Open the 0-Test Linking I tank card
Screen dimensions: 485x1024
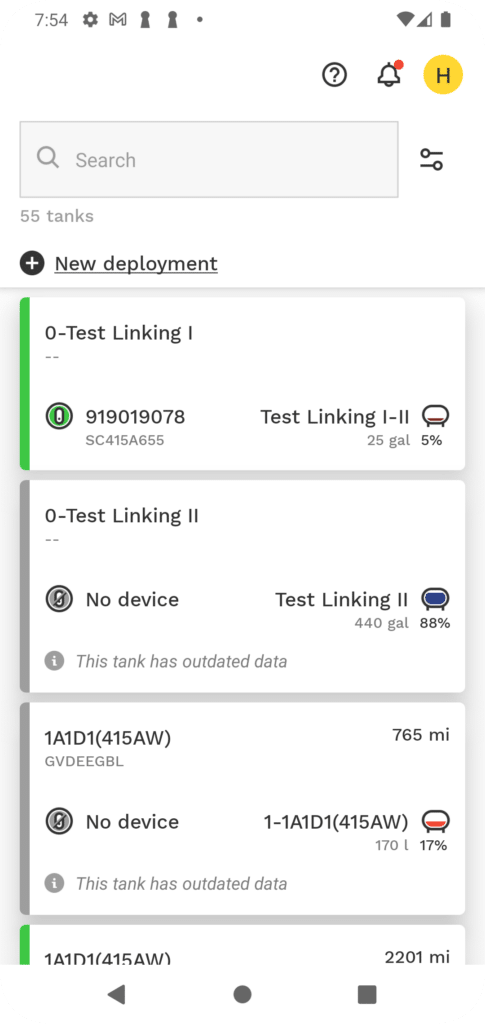tap(243, 384)
